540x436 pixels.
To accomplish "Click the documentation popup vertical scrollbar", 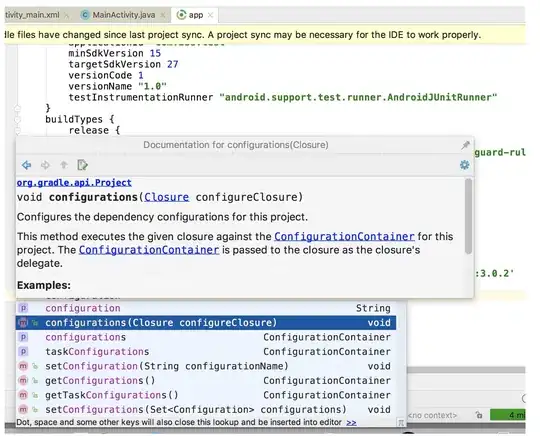I will click(x=468, y=216).
